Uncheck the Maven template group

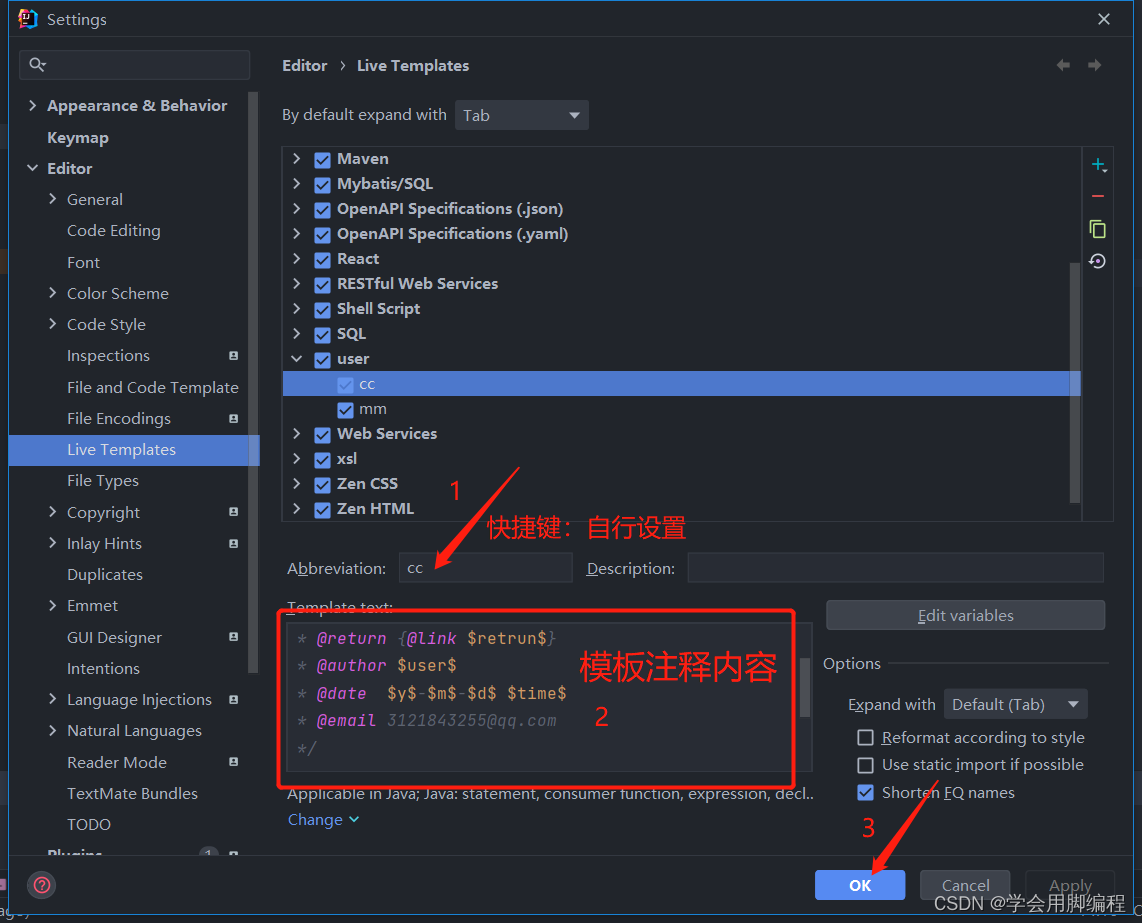click(x=323, y=160)
